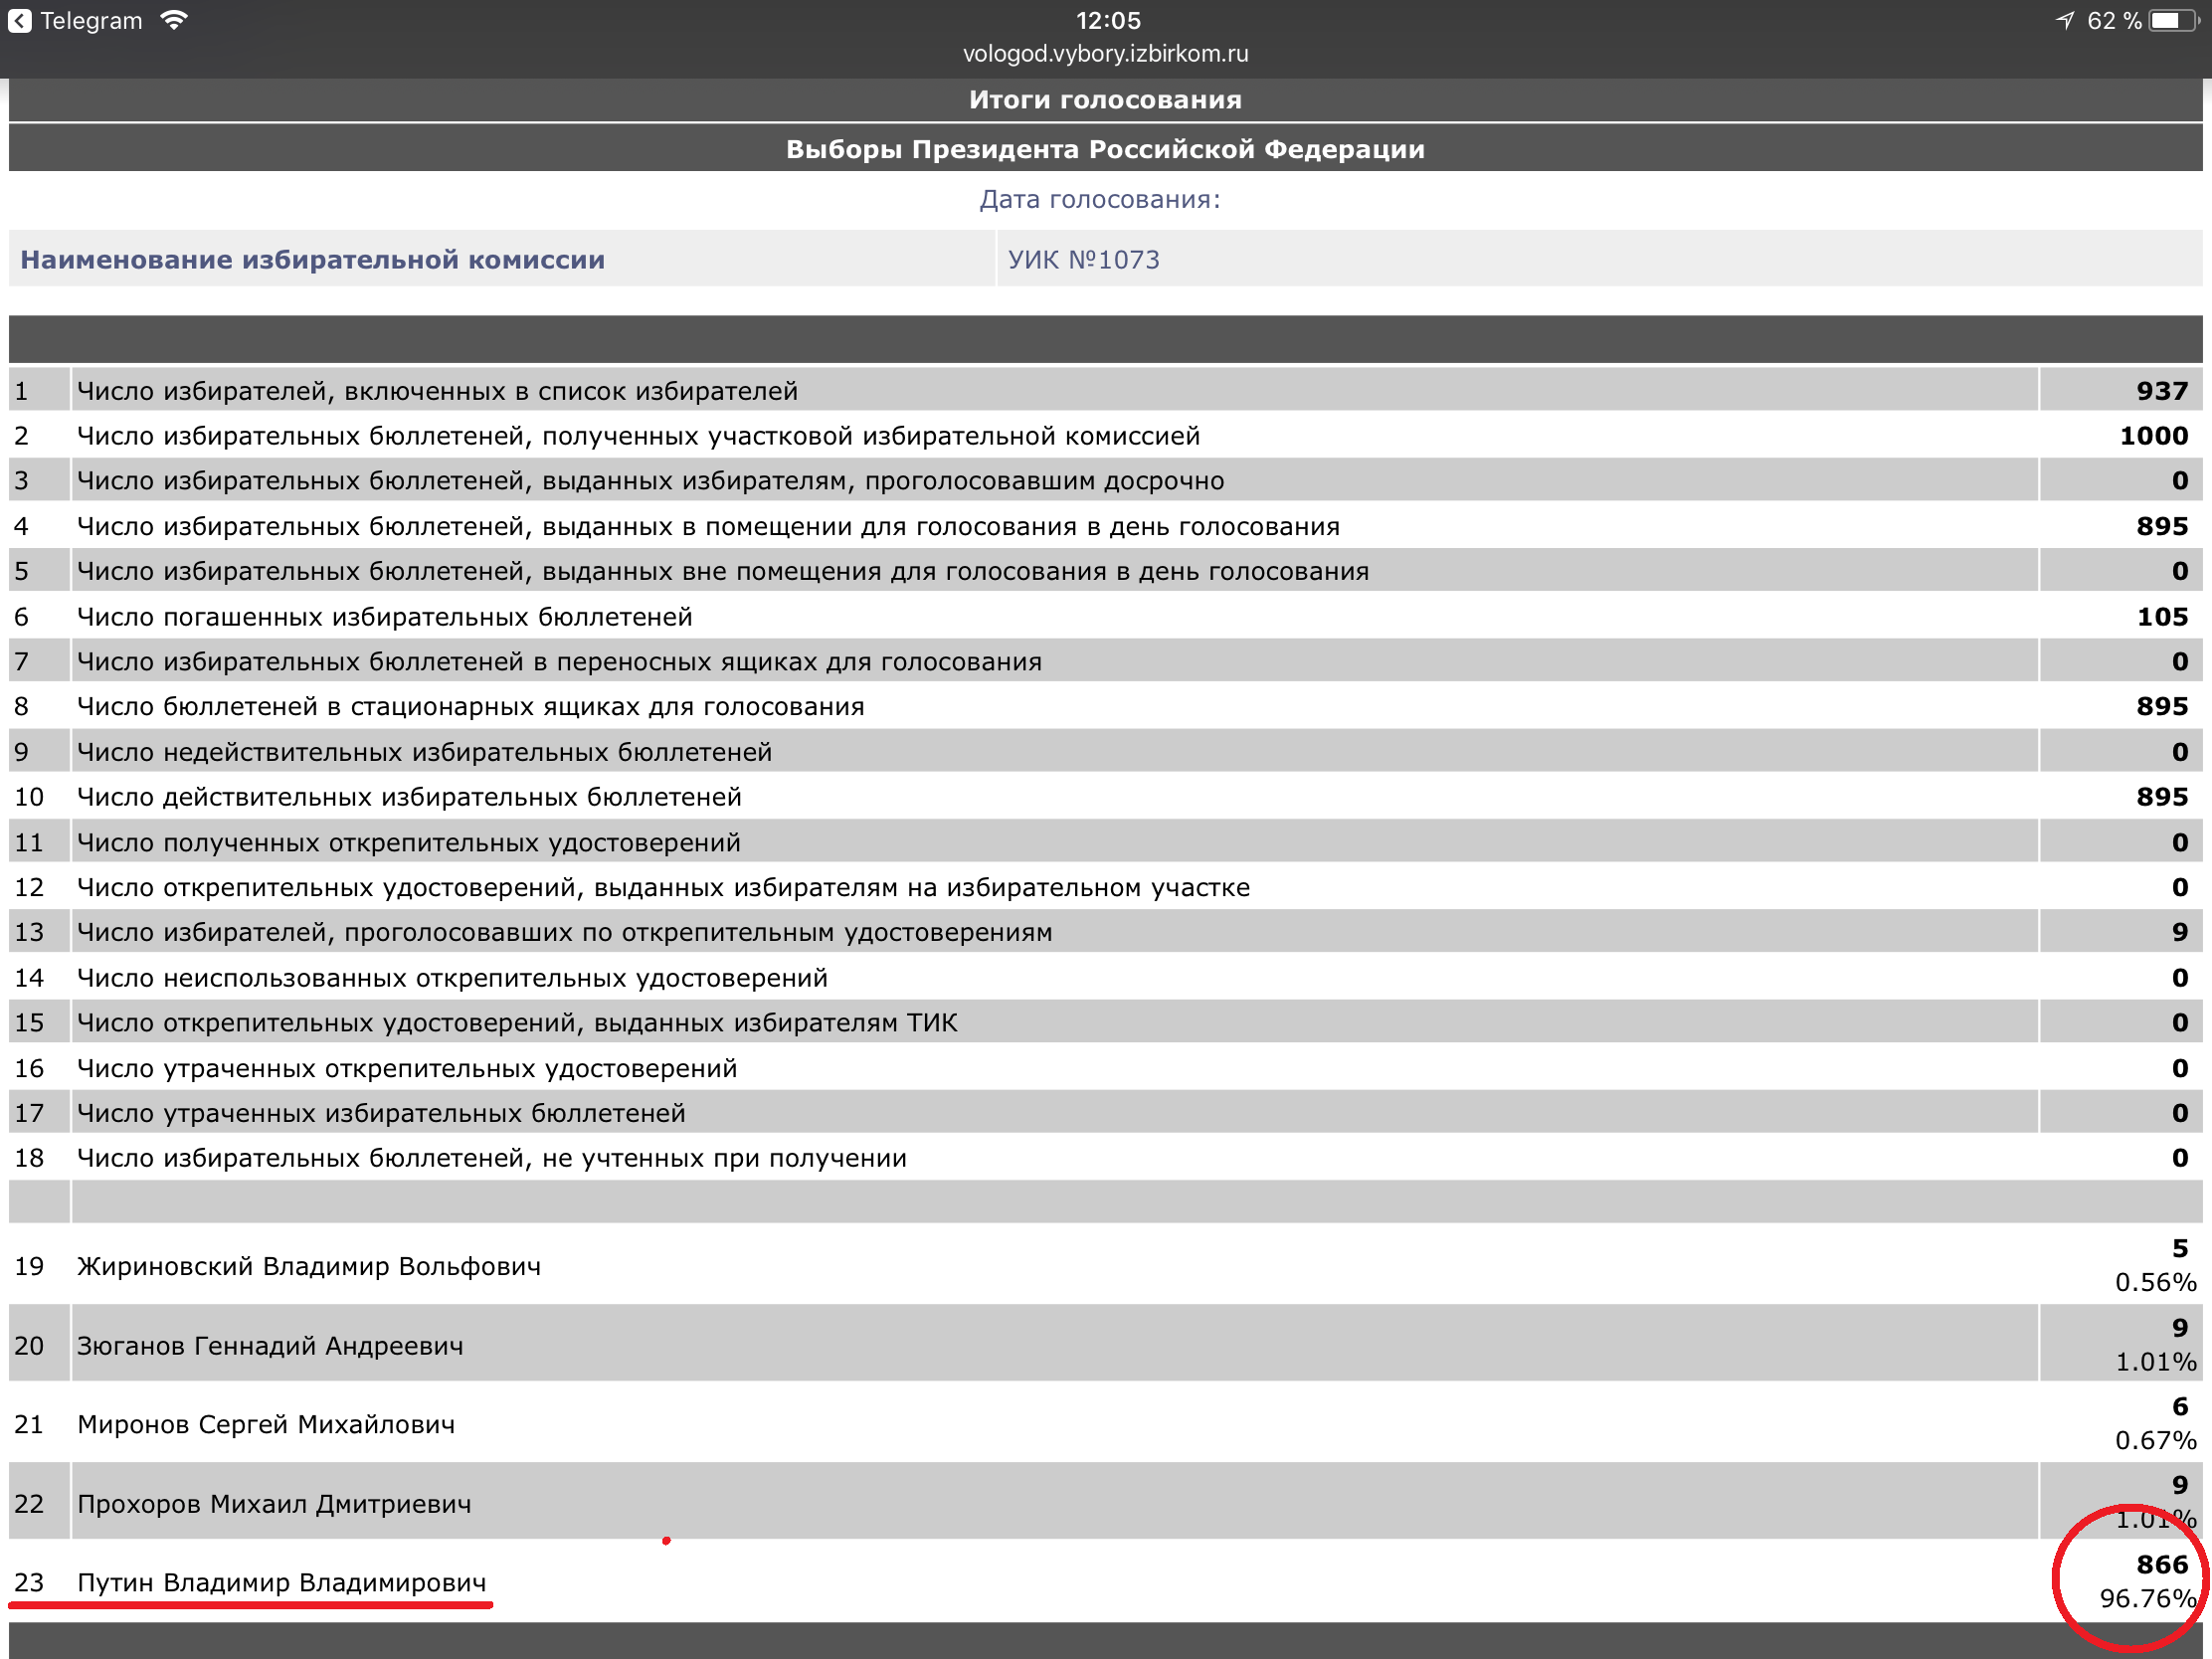This screenshot has width=2212, height=1659.
Task: Tap the Дата голосования label
Action: point(1099,200)
